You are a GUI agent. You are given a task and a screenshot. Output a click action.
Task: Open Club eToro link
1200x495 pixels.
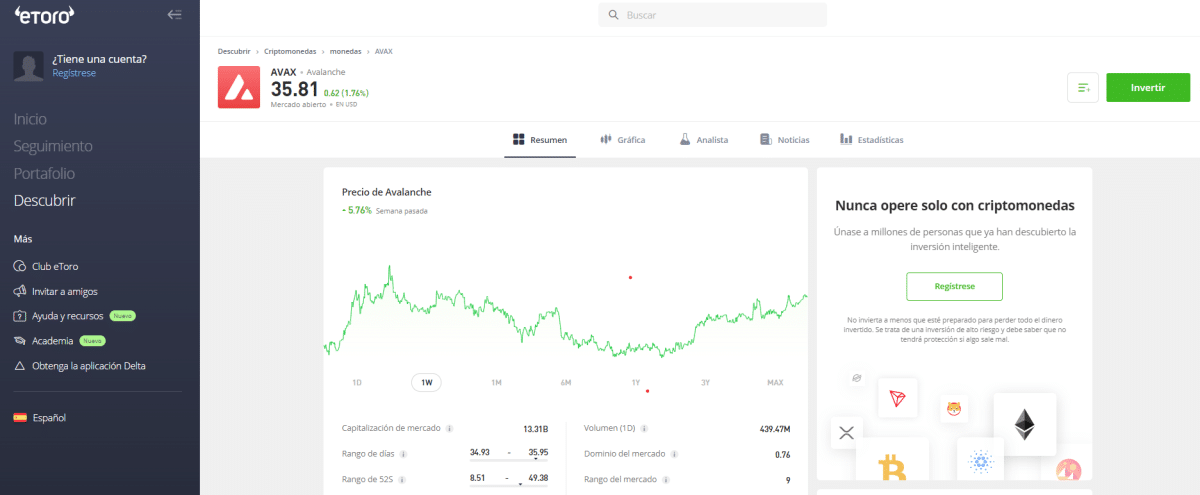point(55,267)
